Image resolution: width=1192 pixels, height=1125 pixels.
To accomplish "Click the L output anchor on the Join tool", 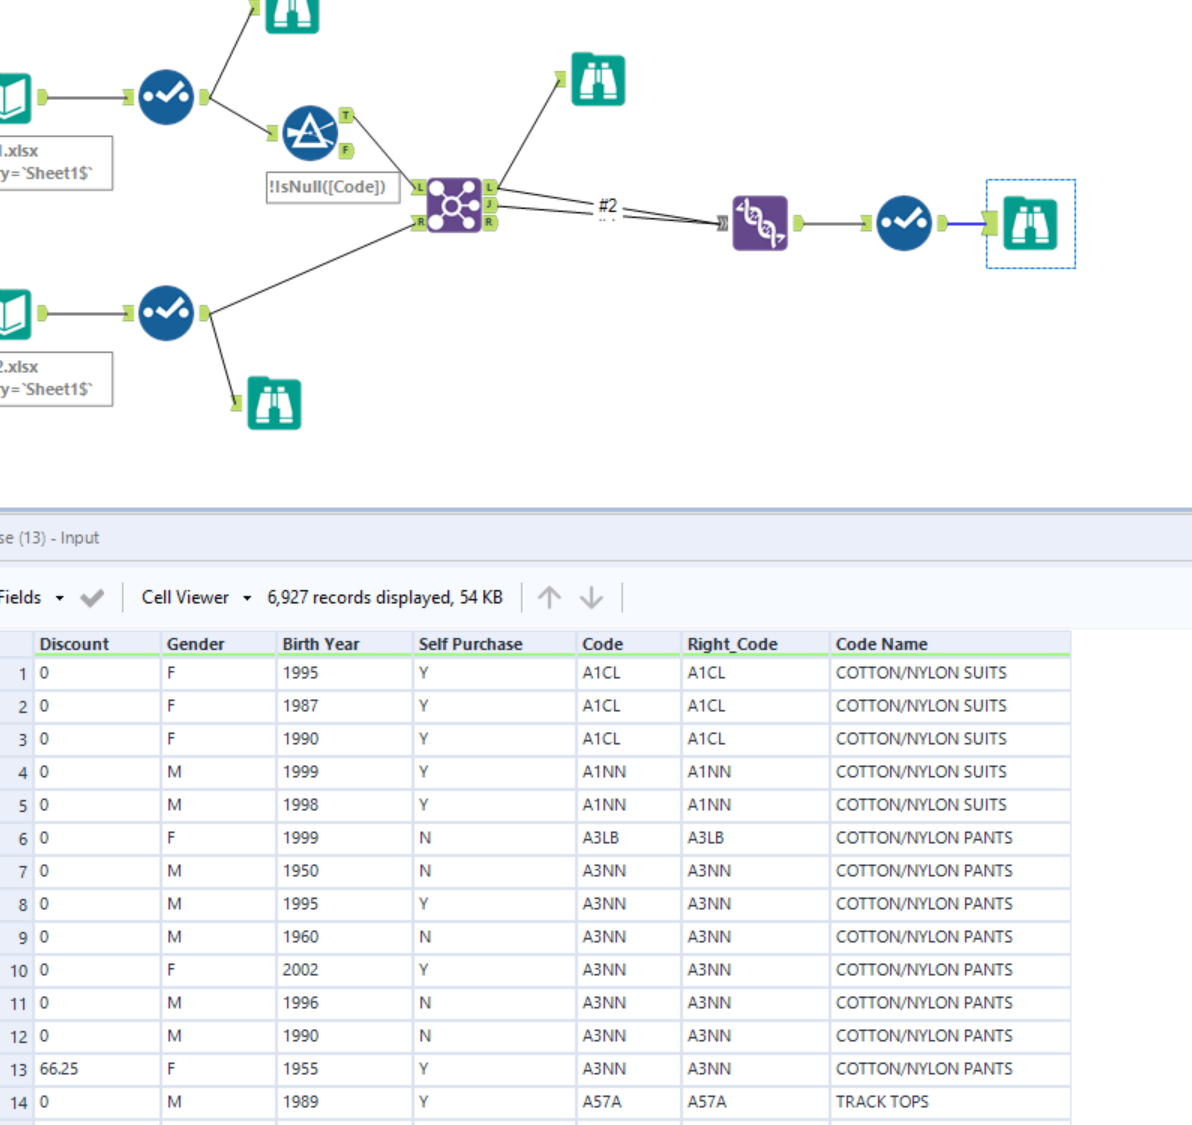I will tap(489, 186).
